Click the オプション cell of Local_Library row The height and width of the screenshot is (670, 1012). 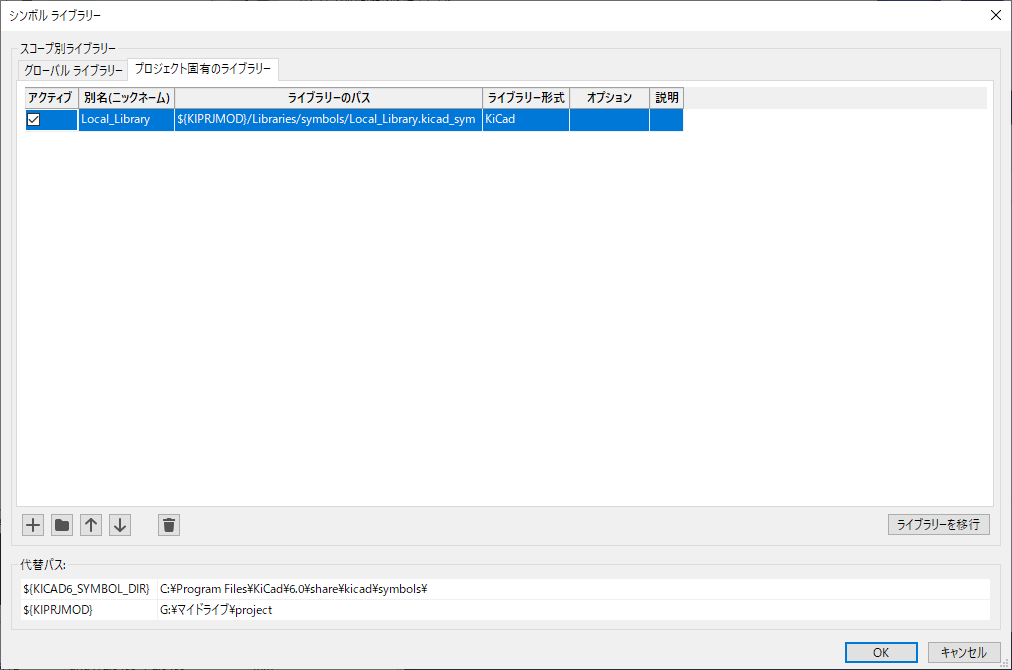609,120
